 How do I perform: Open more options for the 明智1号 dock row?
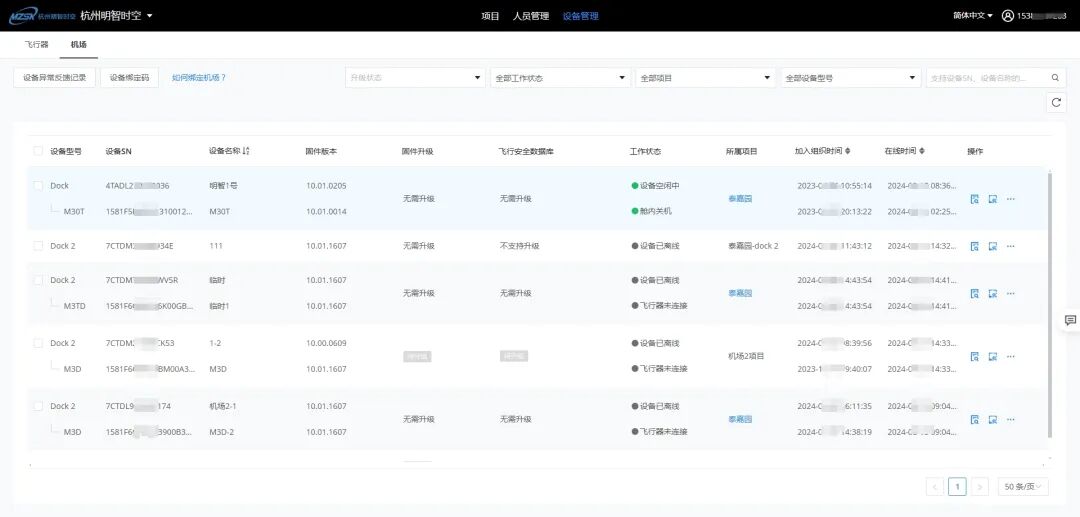click(1010, 199)
